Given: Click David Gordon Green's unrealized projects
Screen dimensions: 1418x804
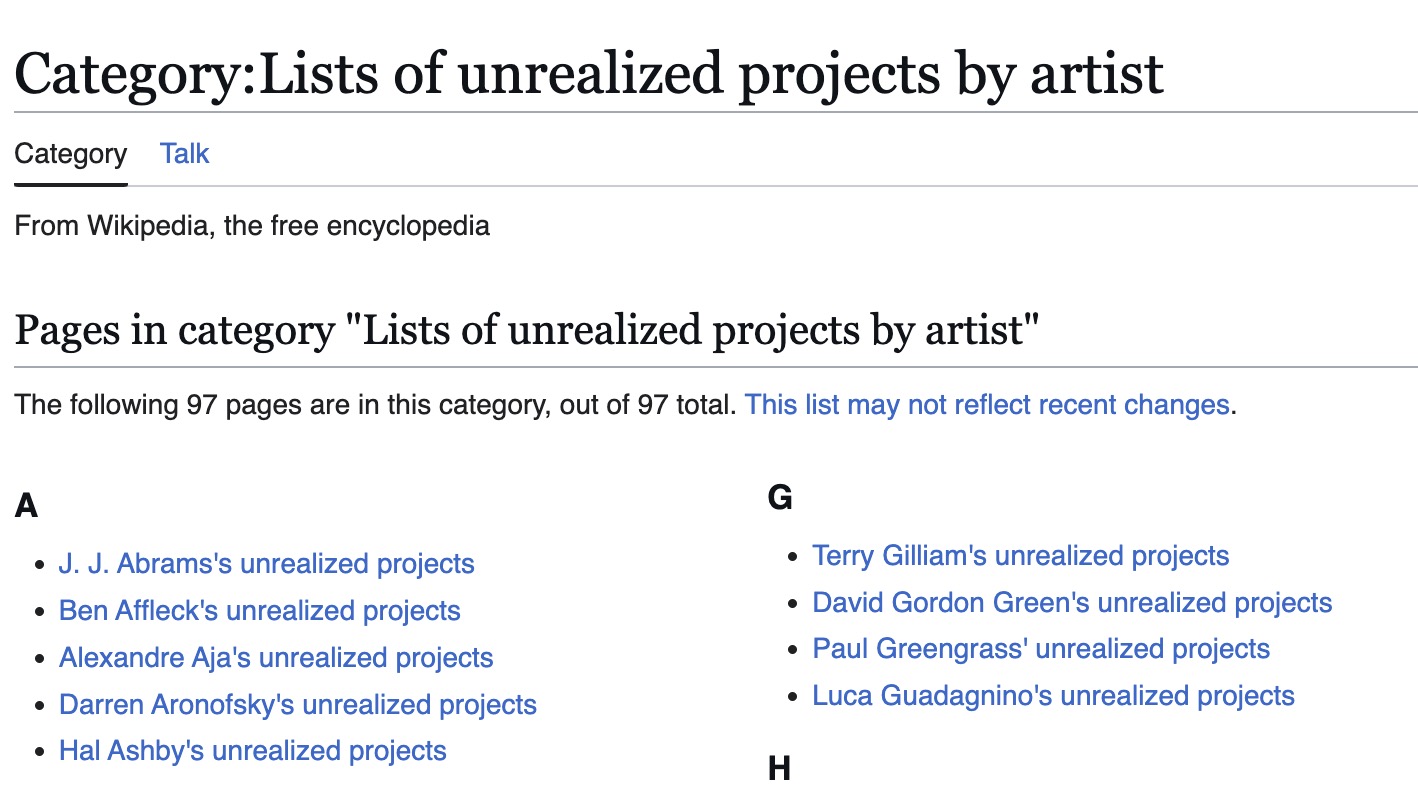Looking at the screenshot, I should 1072,603.
